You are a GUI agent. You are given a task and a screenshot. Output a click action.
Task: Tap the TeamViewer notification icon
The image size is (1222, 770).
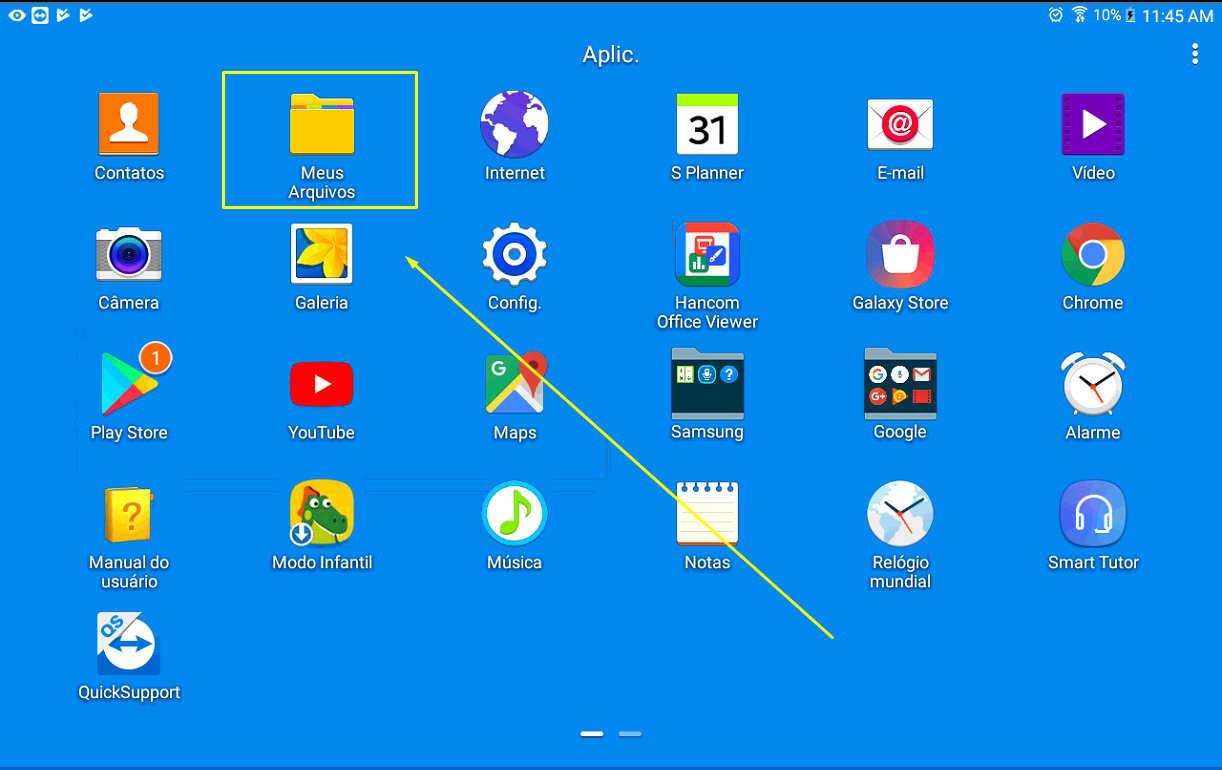(40, 15)
